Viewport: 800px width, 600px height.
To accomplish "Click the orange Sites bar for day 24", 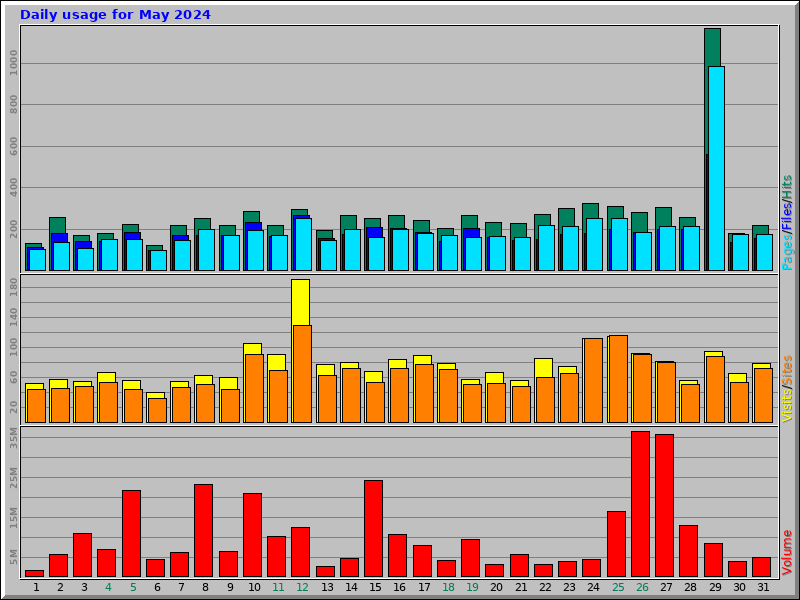I will pos(593,381).
